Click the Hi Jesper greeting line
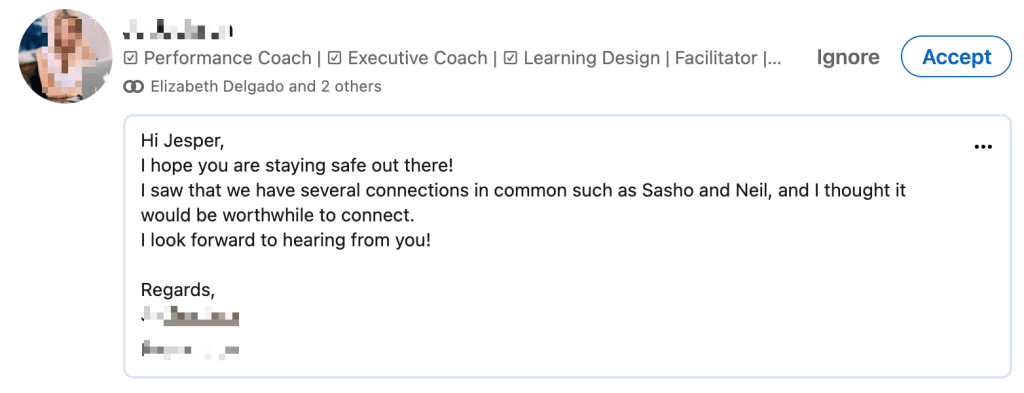The width and height of the screenshot is (1024, 393). click(182, 140)
